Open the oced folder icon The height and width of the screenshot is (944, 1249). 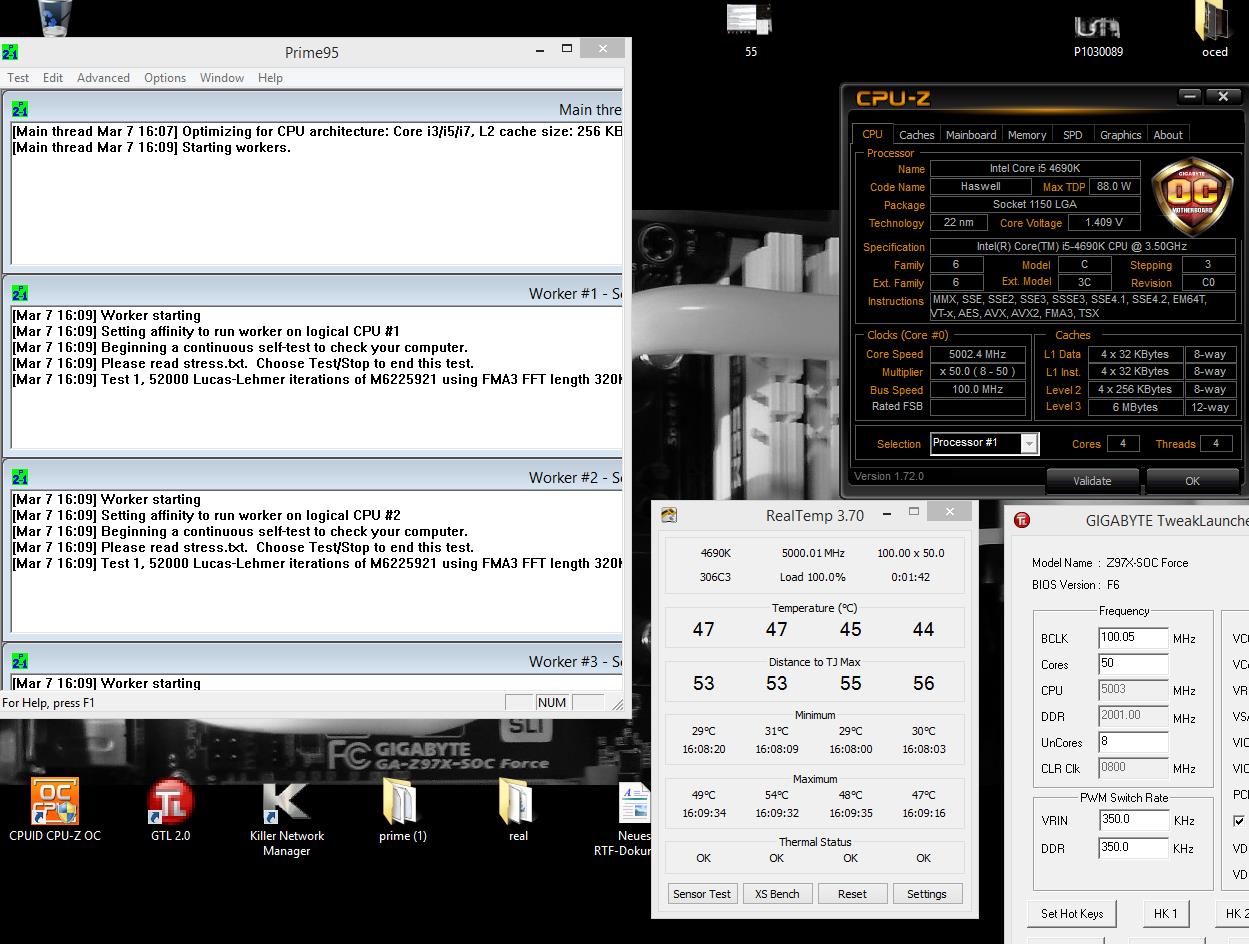[1214, 30]
